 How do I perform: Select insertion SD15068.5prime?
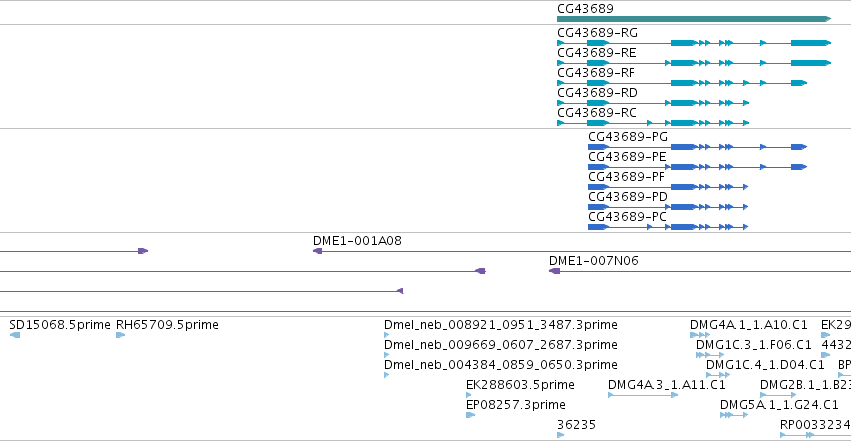tap(15, 335)
